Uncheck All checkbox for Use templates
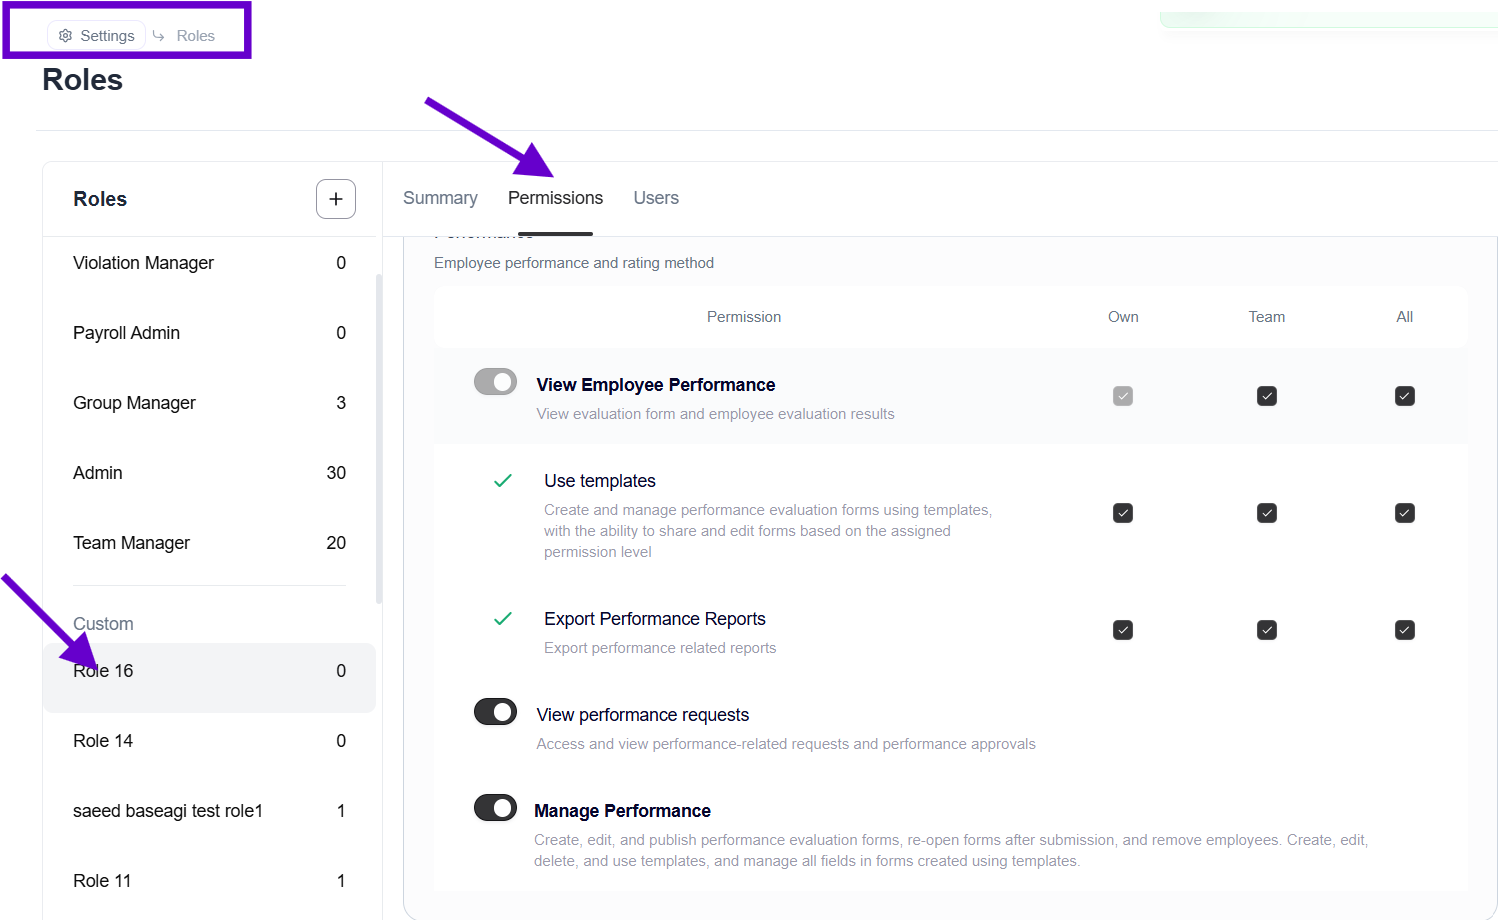 click(1404, 513)
